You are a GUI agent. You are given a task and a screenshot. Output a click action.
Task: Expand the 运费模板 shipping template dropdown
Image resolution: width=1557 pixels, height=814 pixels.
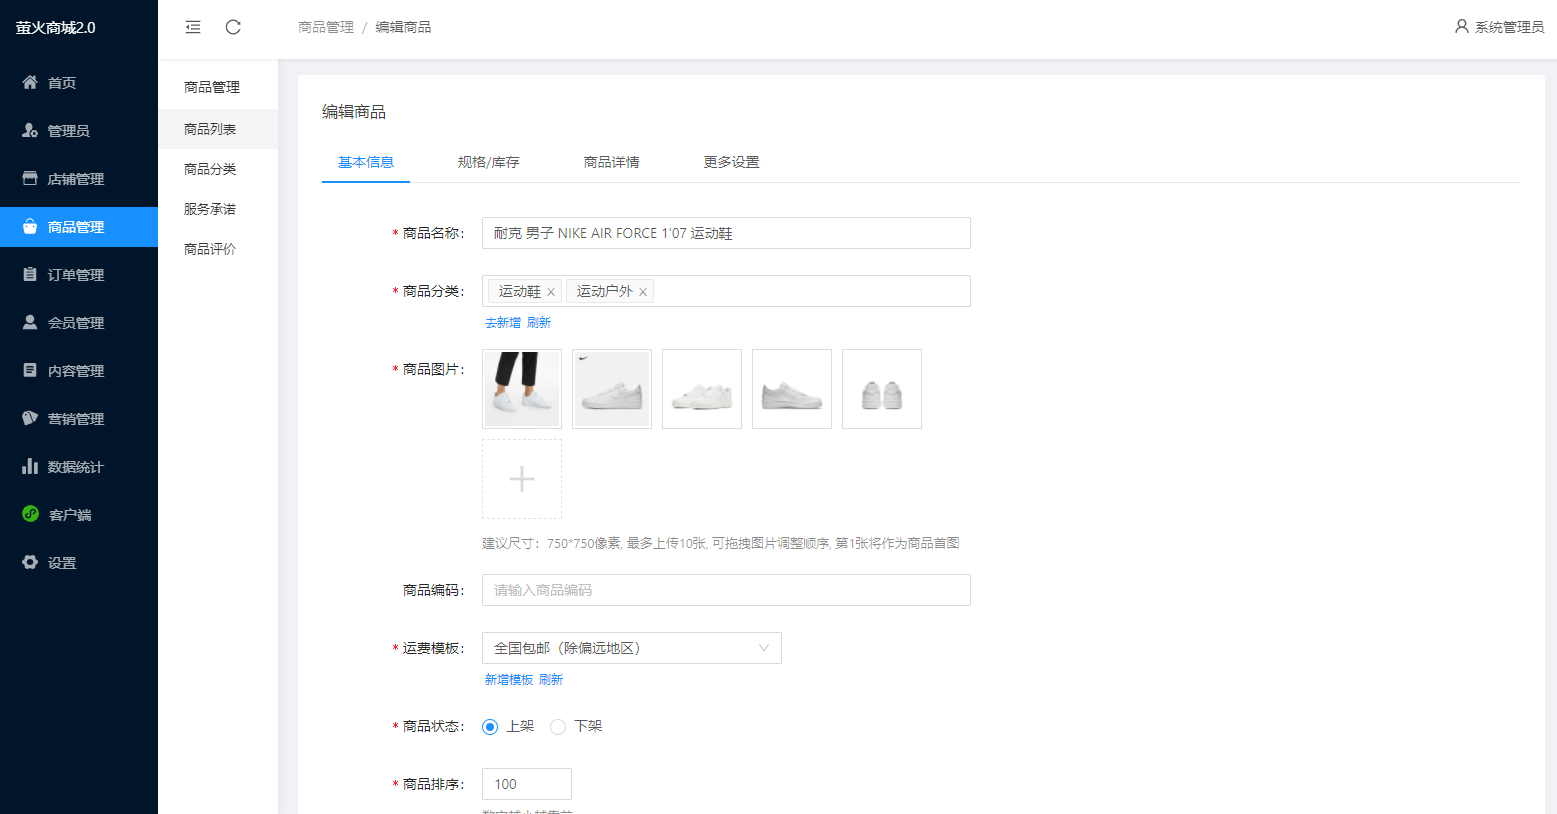coord(631,648)
